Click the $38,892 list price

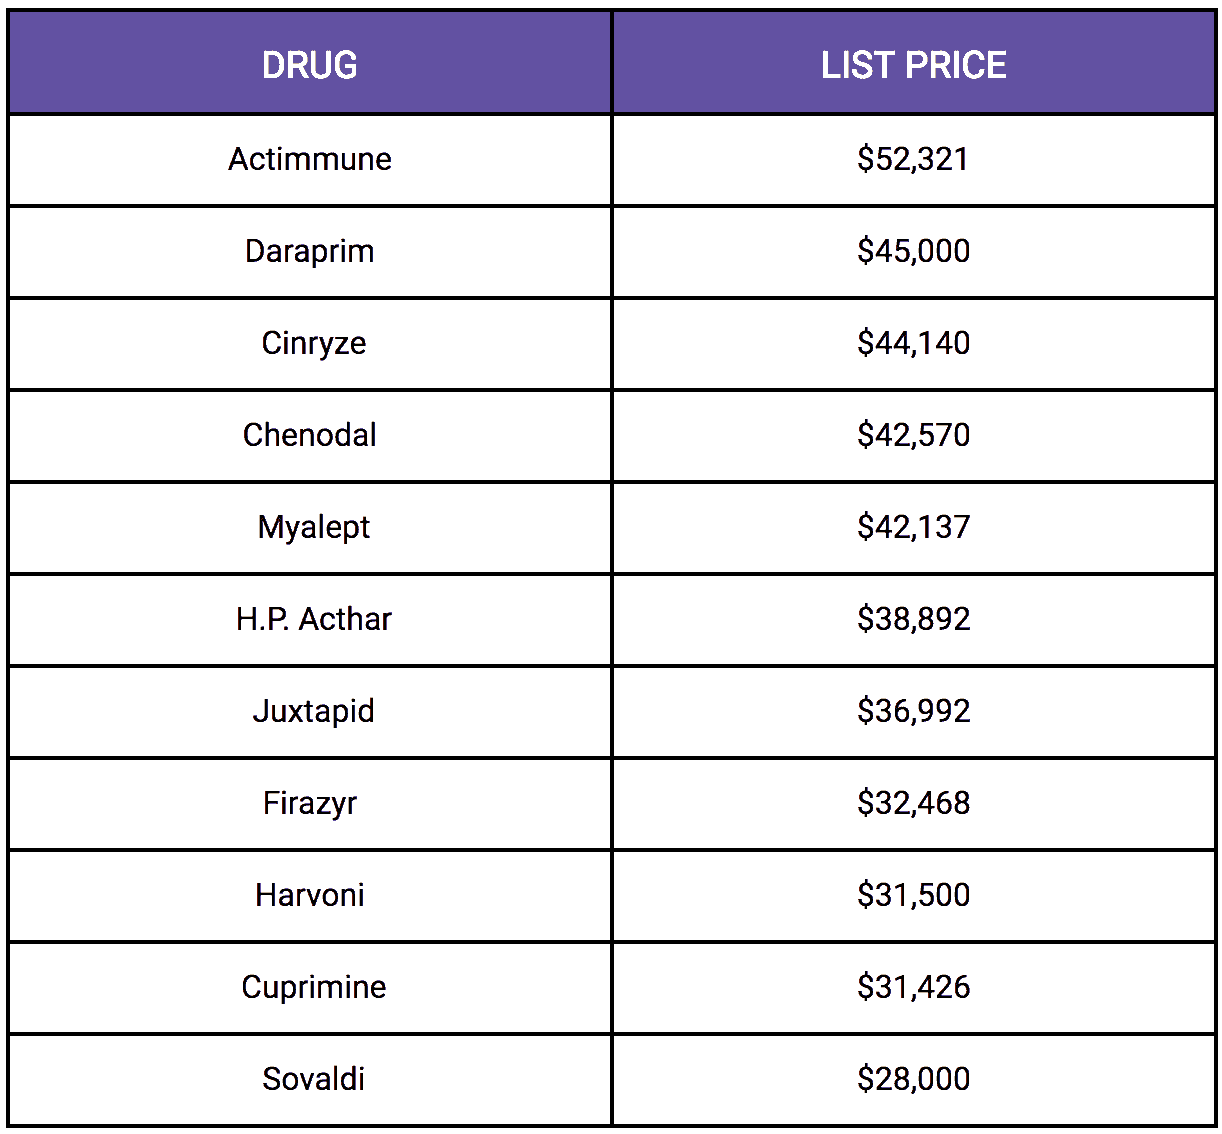(x=913, y=619)
